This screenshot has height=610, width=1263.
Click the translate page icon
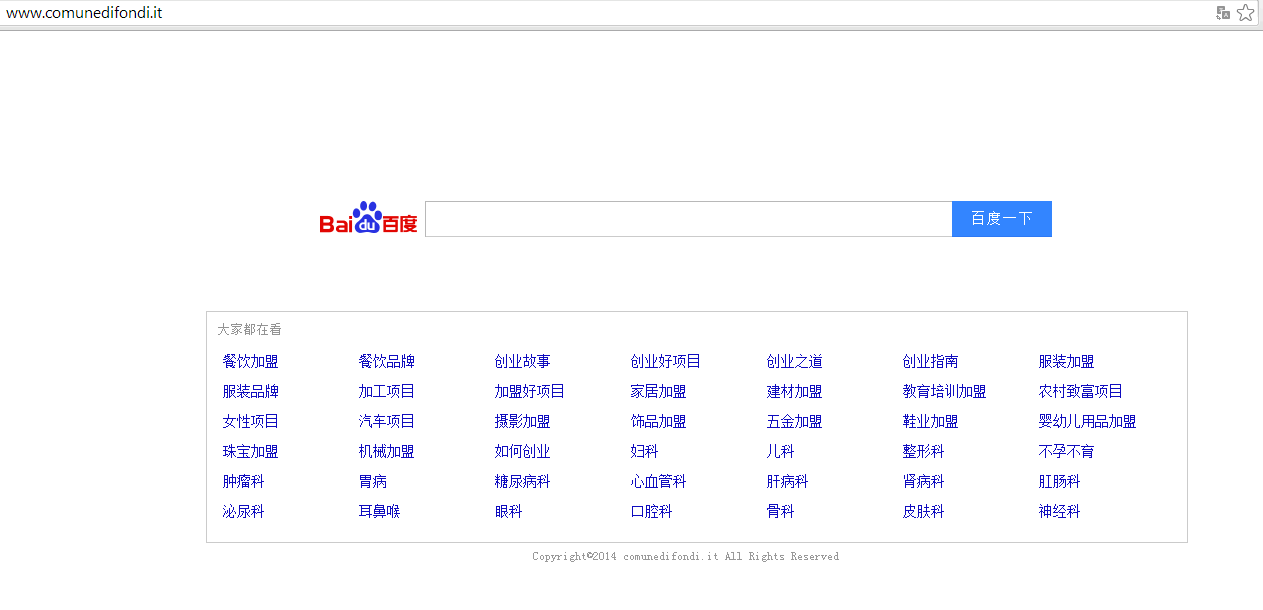[x=1223, y=13]
